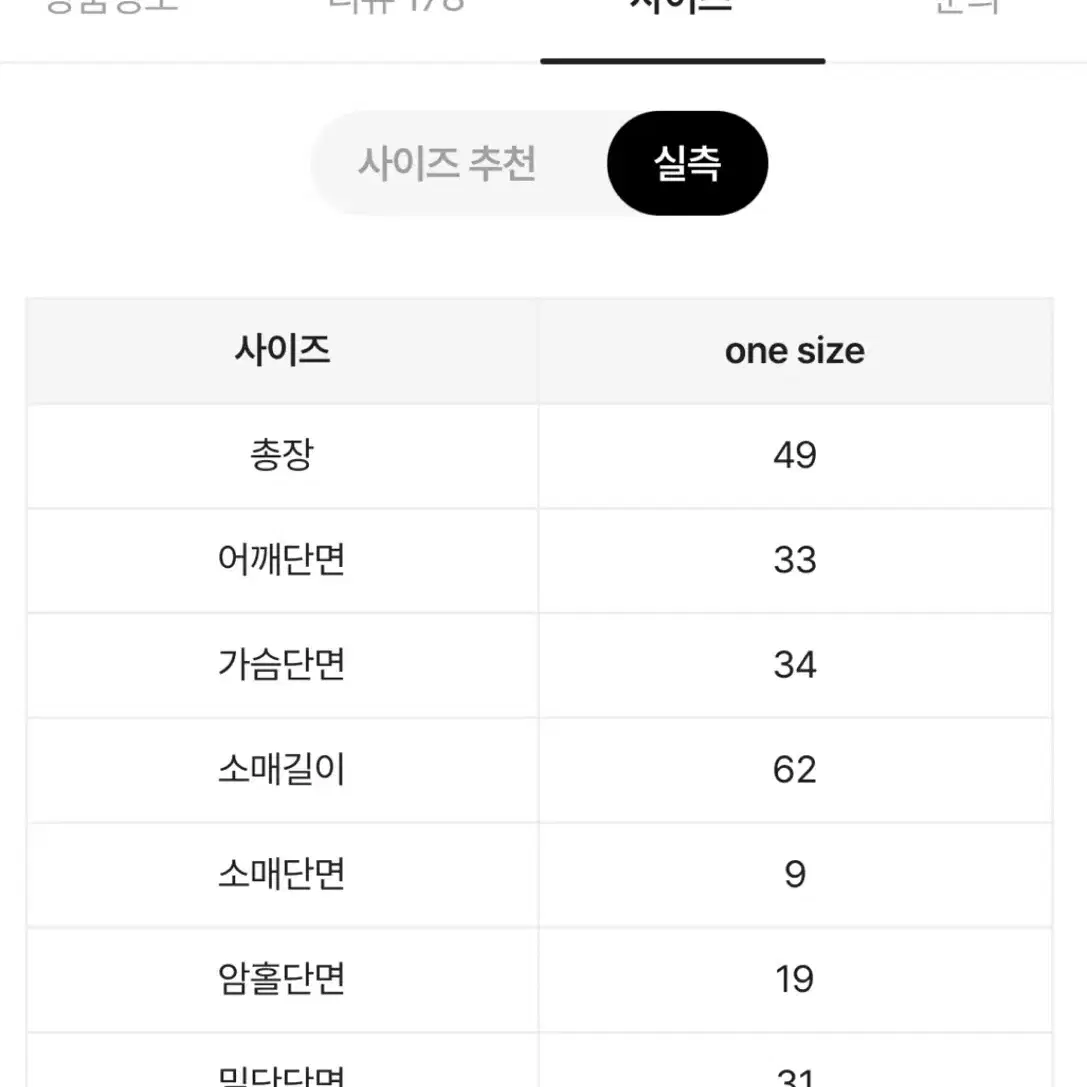
Task: Switch to the 사이즈 추천 option
Action: pos(447,164)
